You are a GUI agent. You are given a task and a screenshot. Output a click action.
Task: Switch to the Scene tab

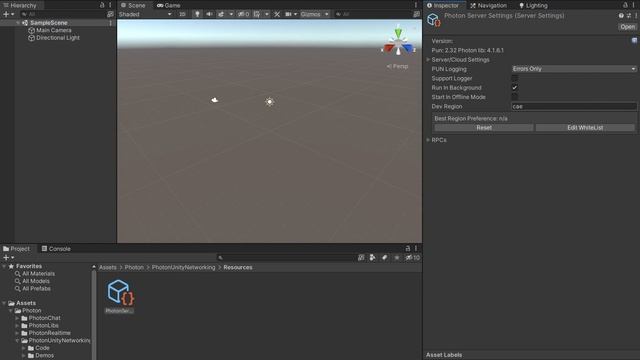tap(133, 5)
